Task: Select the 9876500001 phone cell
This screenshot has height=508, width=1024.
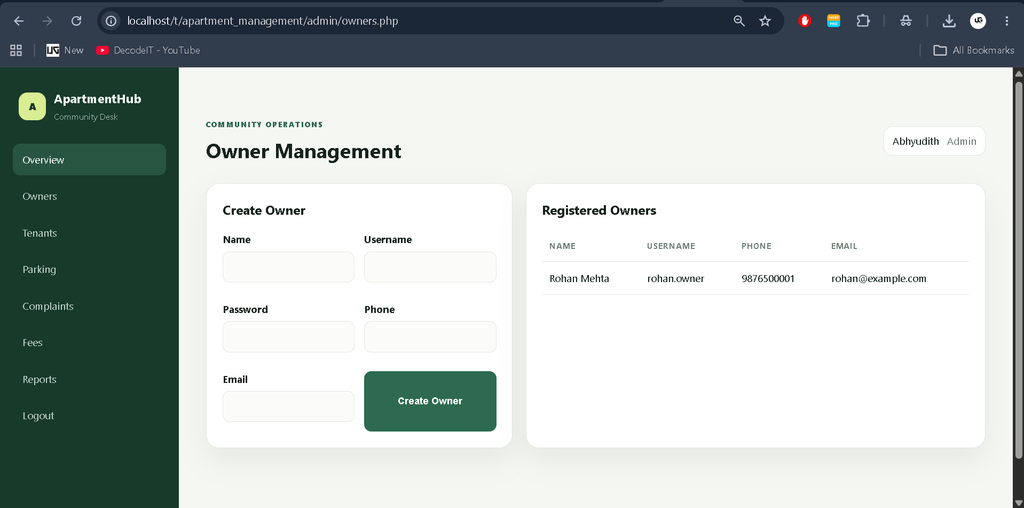Action: pos(768,278)
